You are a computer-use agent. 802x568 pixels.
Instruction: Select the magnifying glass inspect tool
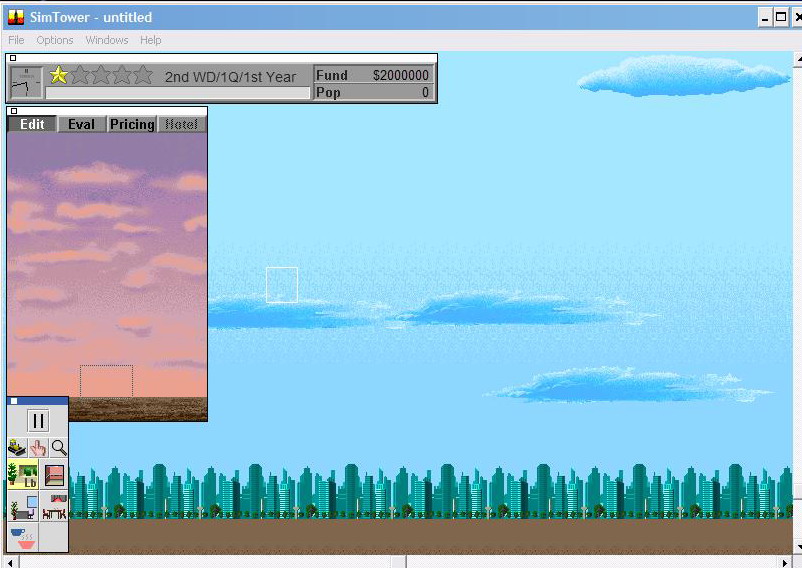coord(59,448)
